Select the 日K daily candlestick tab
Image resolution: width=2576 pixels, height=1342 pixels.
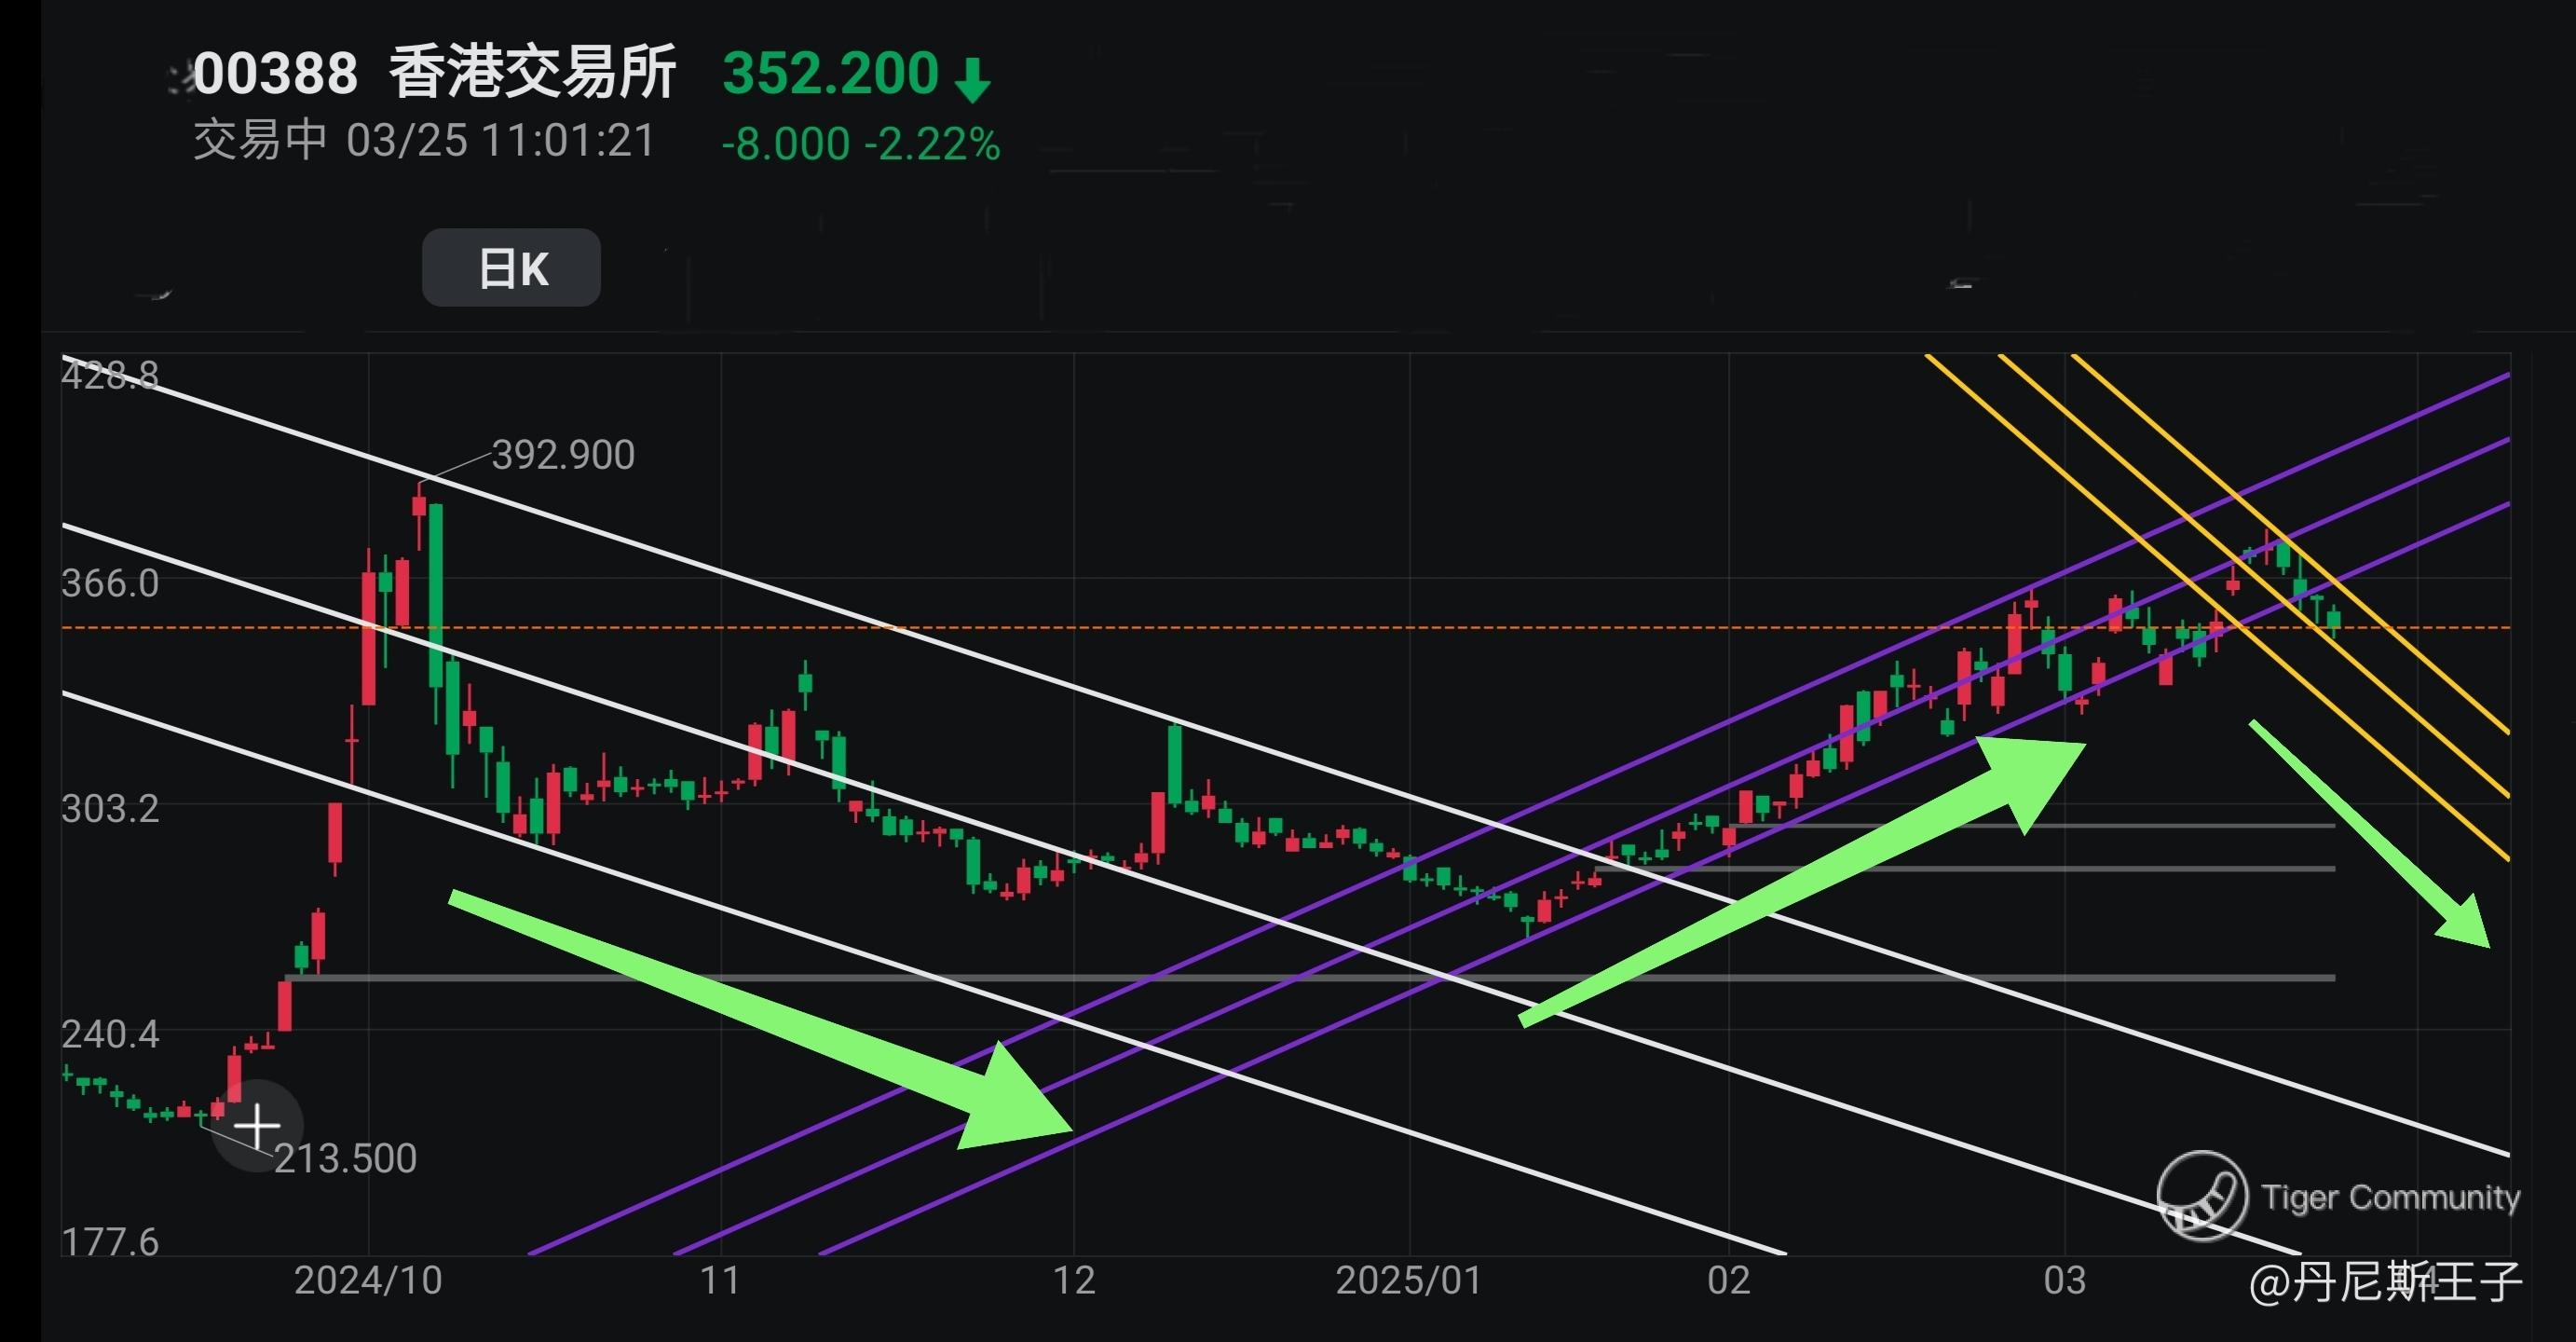click(x=511, y=268)
